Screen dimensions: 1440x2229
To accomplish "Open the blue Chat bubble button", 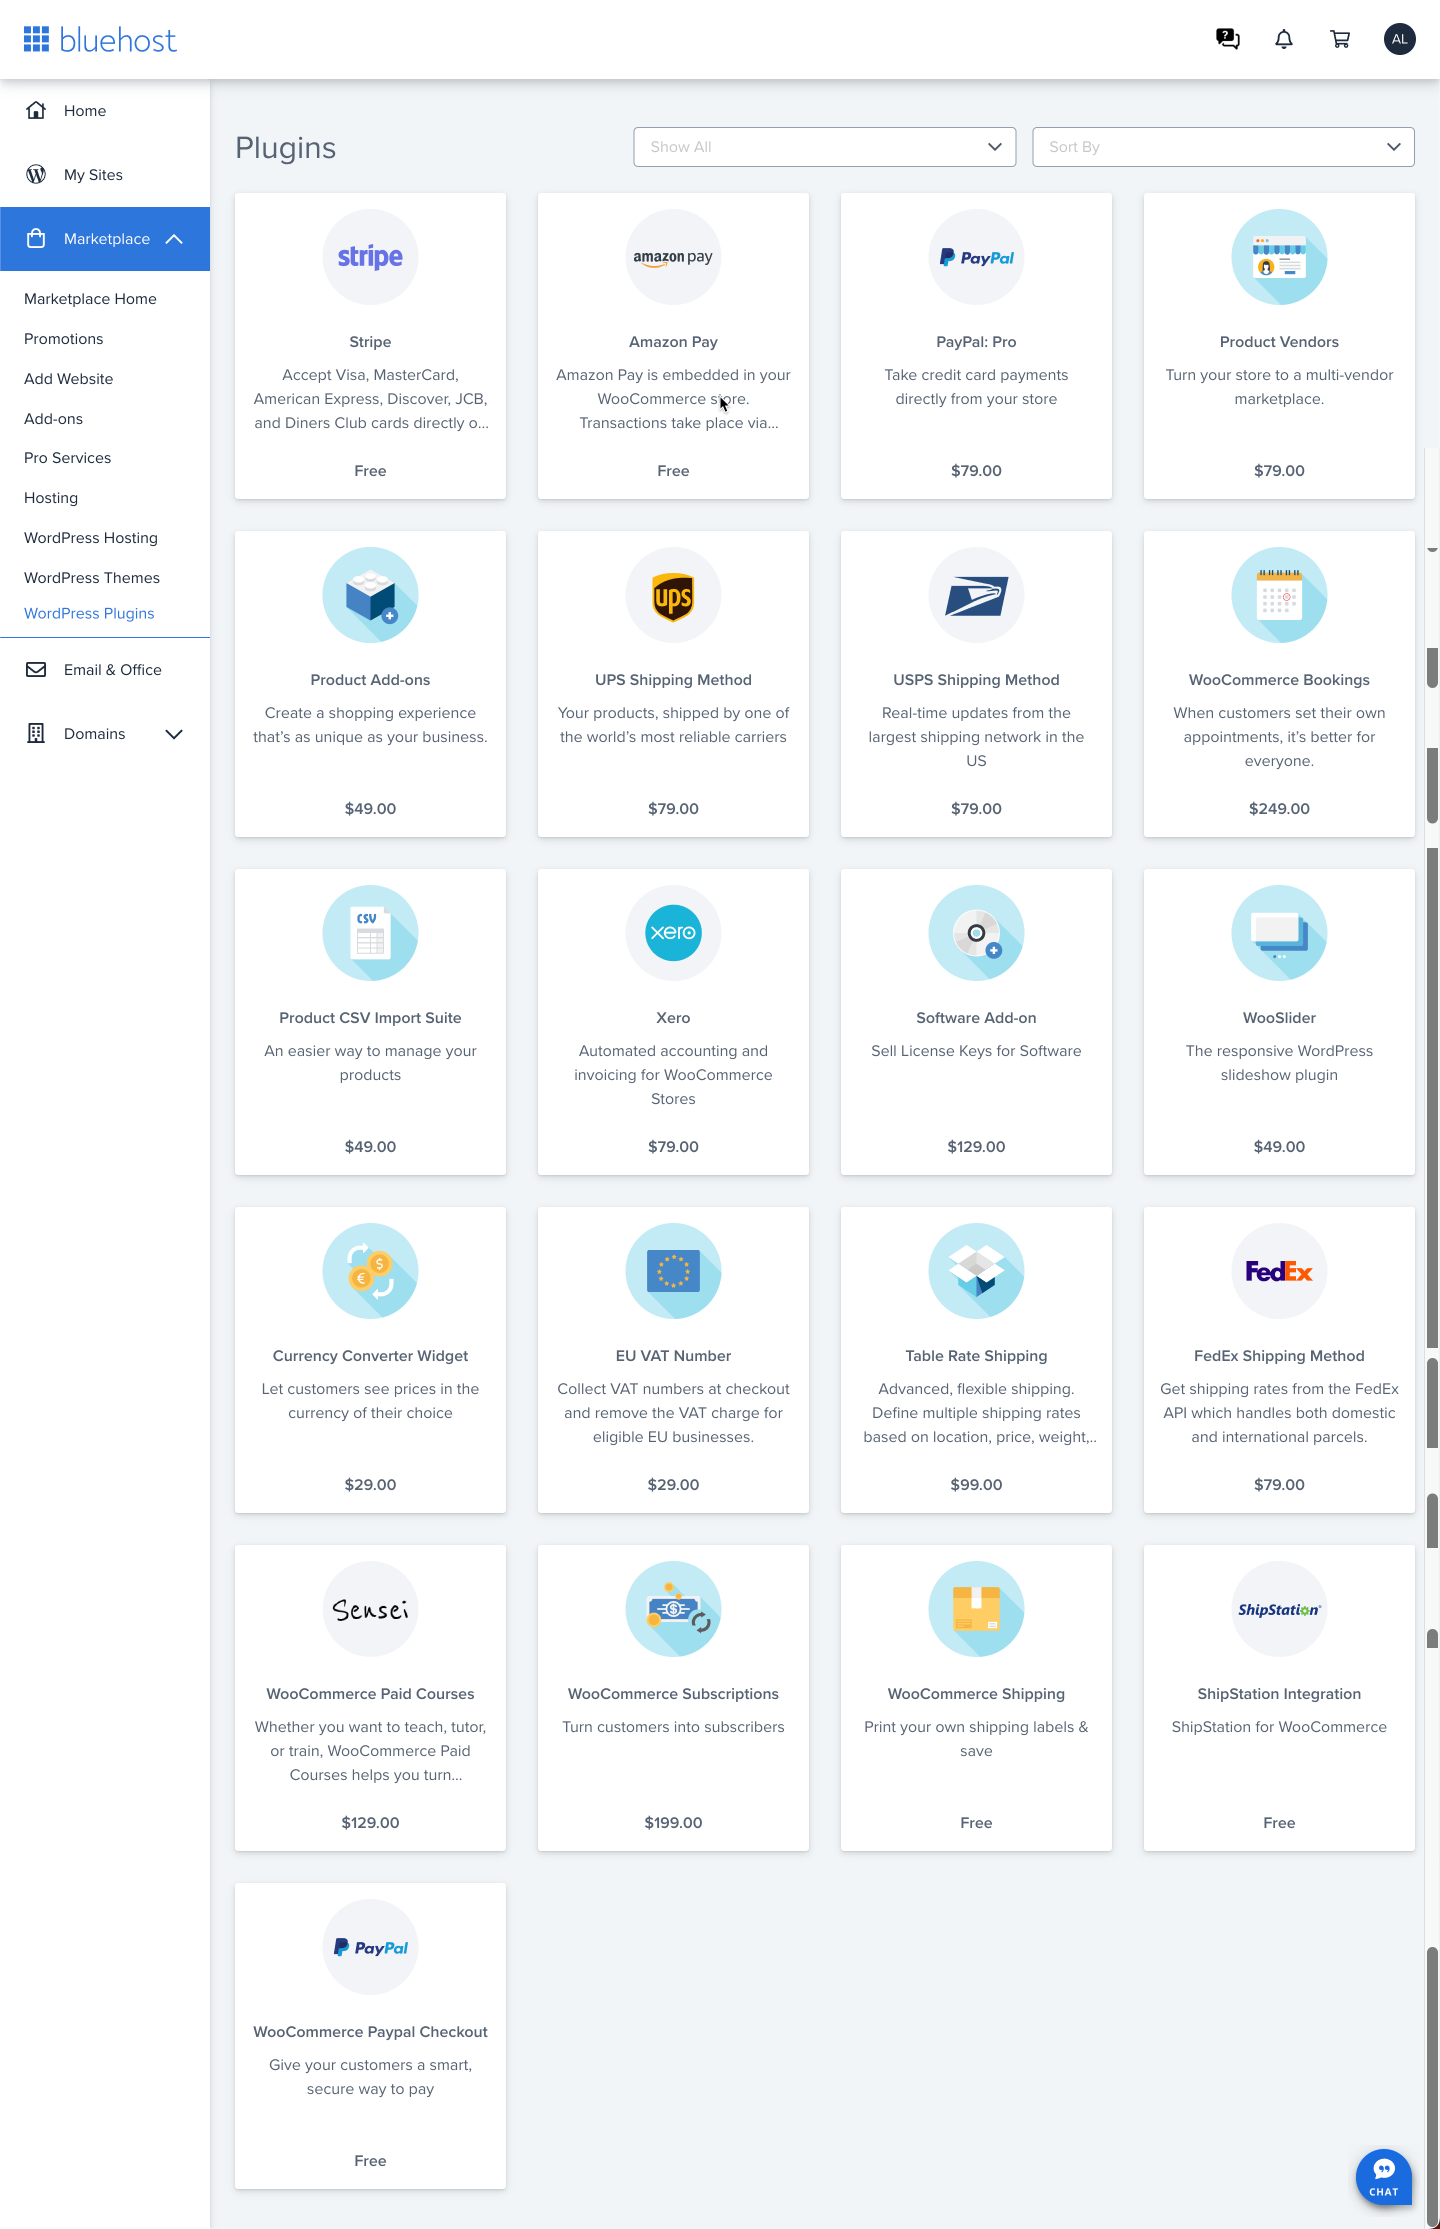I will (x=1384, y=2177).
